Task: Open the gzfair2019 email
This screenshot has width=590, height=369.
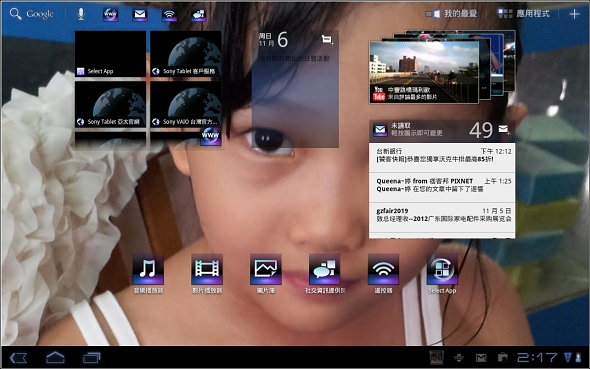Action: point(442,217)
